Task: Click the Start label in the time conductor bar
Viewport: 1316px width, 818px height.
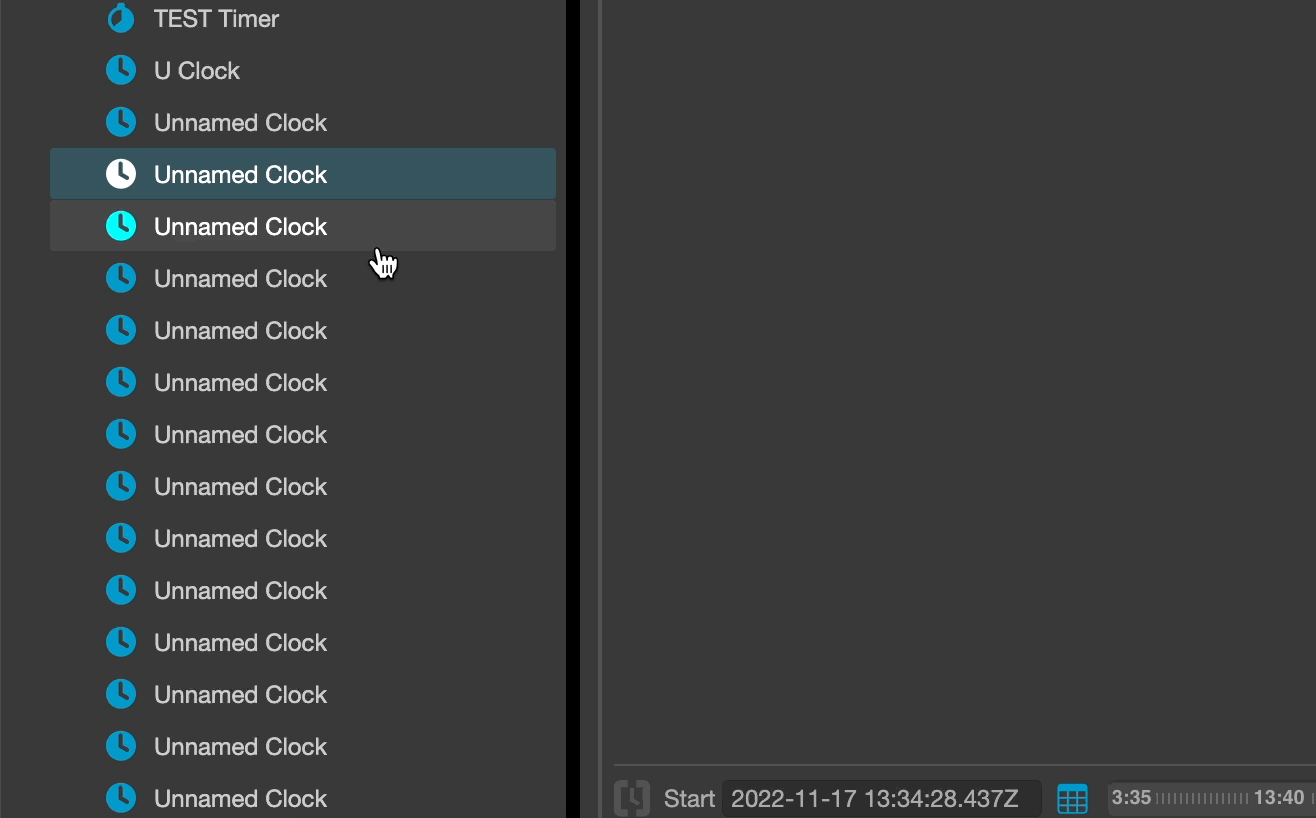Action: click(x=689, y=798)
